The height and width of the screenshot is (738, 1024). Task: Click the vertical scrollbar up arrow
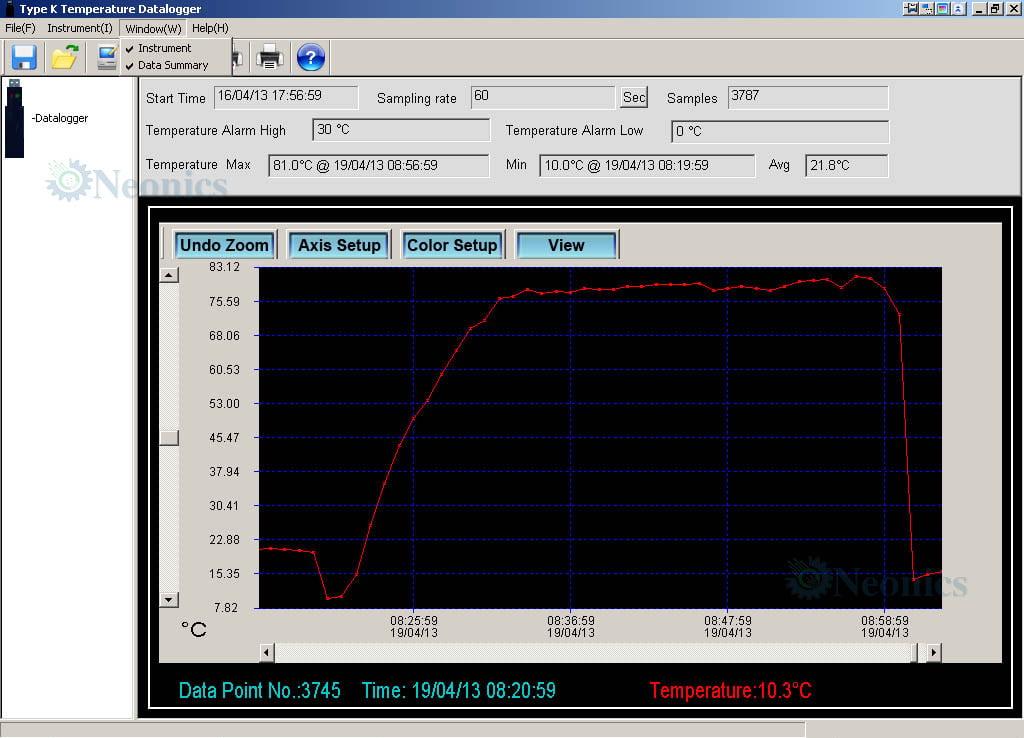[168, 275]
